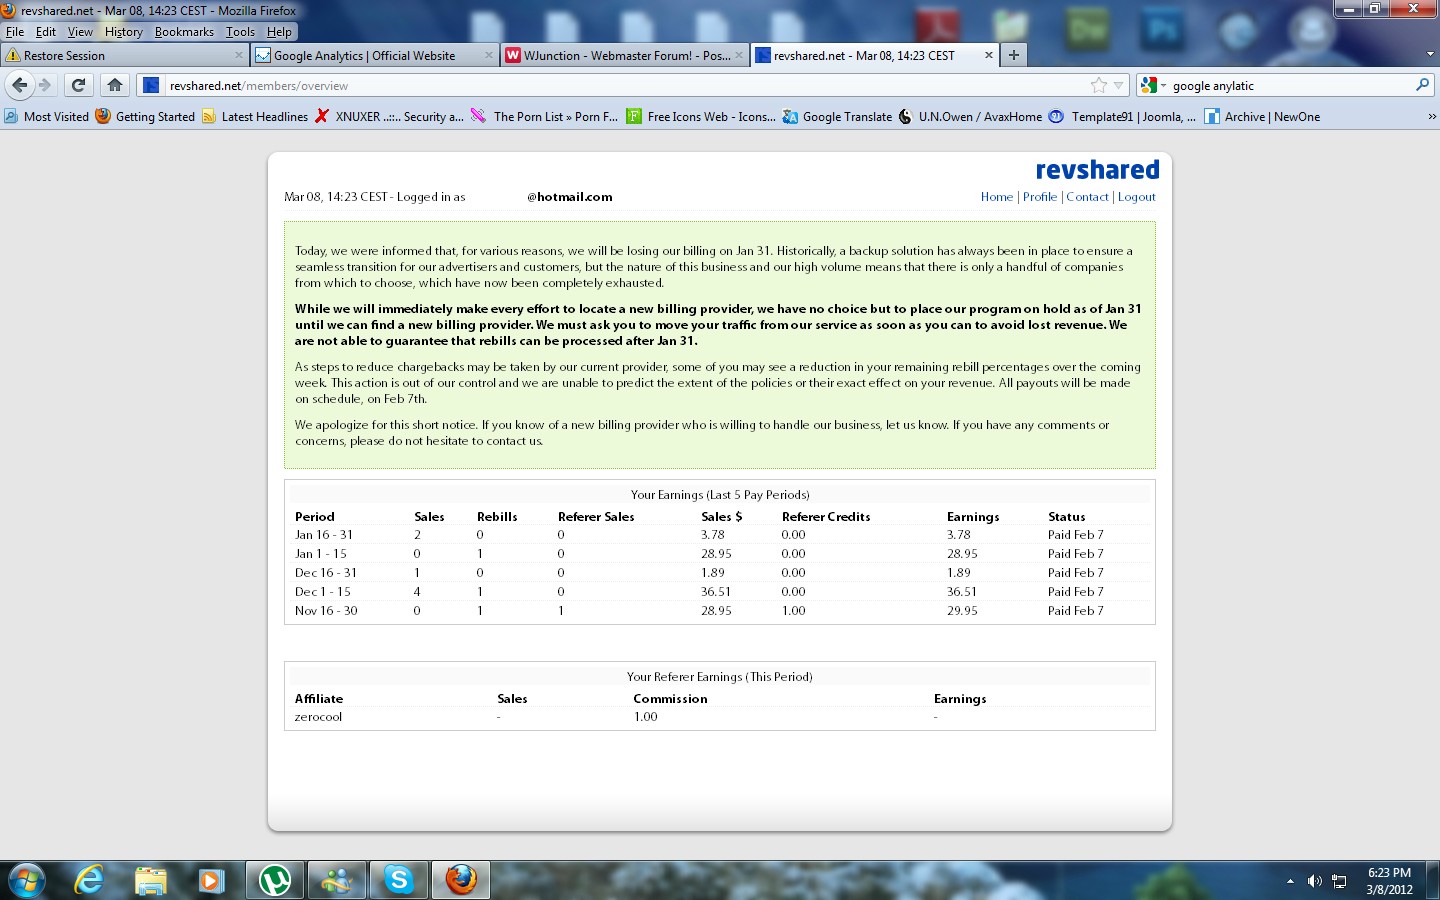Screen dimensions: 1440x900
Task: Open Skype from the taskbar
Action: pyautogui.click(x=399, y=880)
